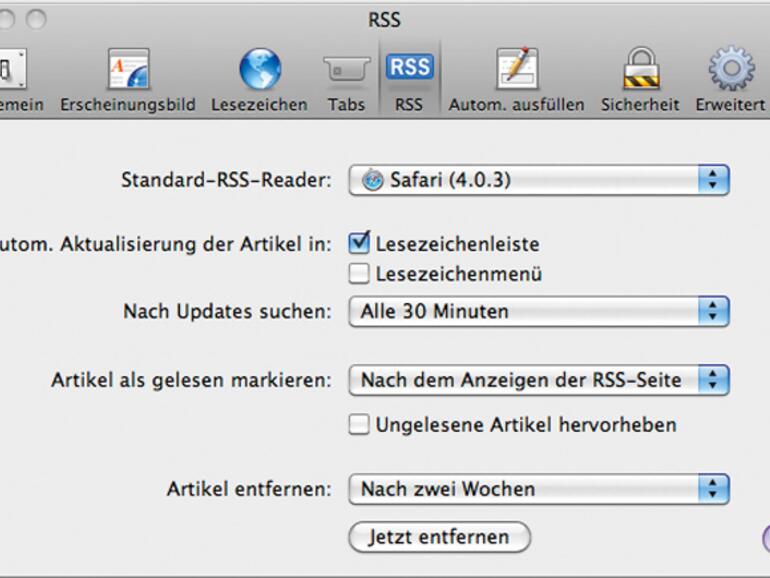Click the Allgemein switch icon

coord(12,69)
